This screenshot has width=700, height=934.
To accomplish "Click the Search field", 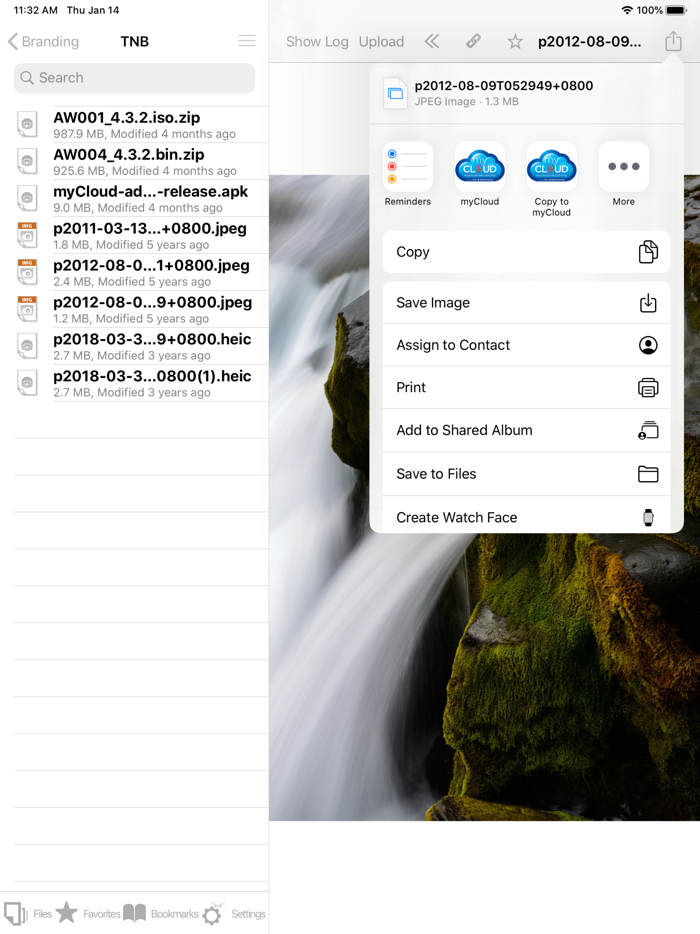I will 135,78.
